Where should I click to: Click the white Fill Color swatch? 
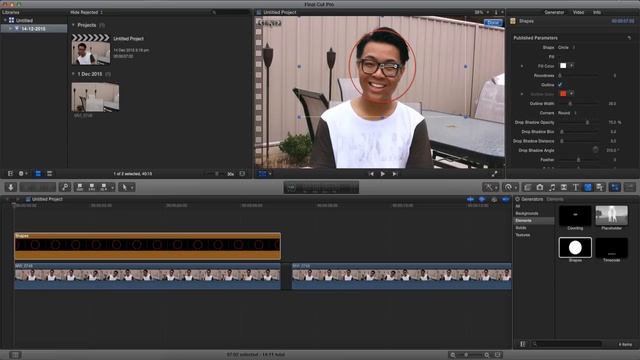[563, 66]
